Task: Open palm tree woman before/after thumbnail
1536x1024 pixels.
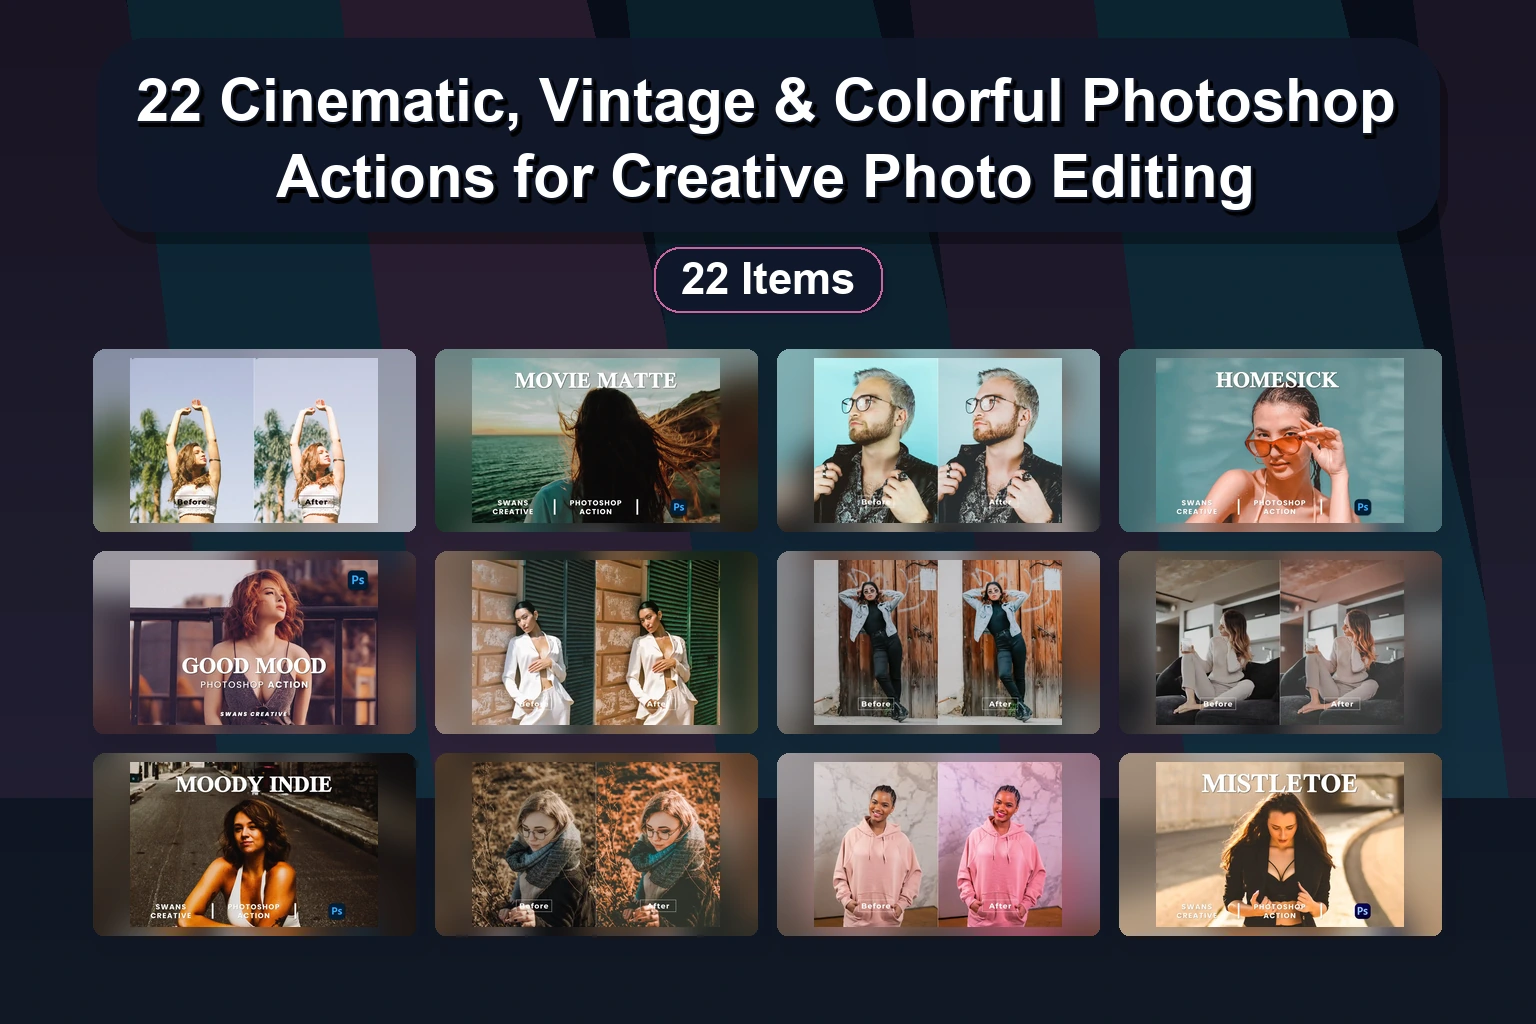Action: [254, 440]
